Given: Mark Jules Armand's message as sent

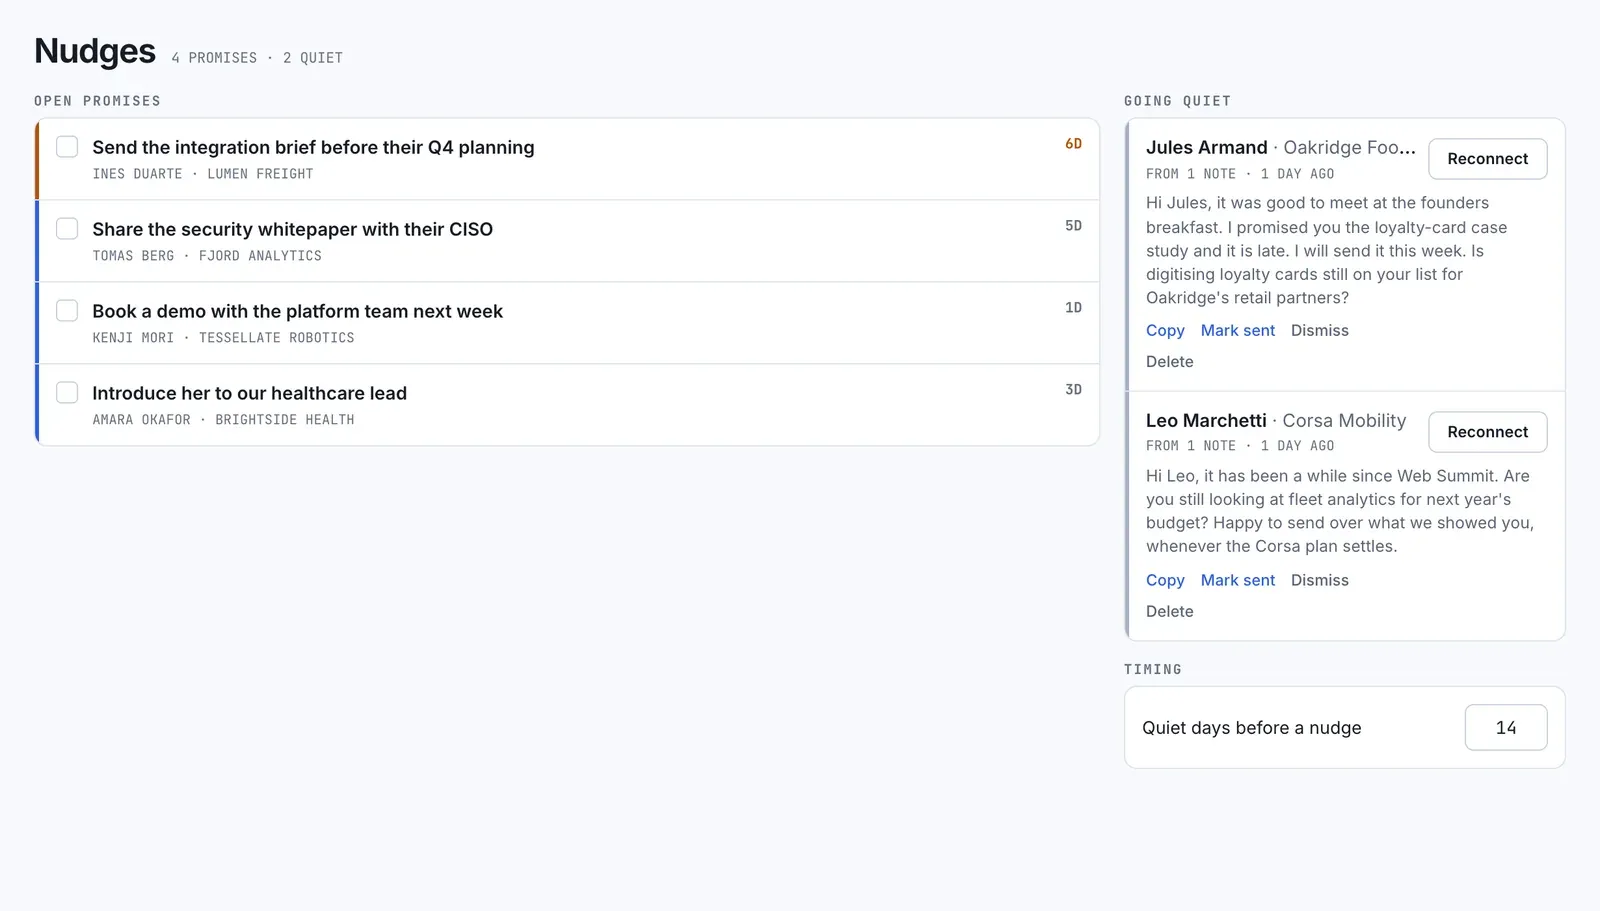Looking at the screenshot, I should coord(1238,331).
